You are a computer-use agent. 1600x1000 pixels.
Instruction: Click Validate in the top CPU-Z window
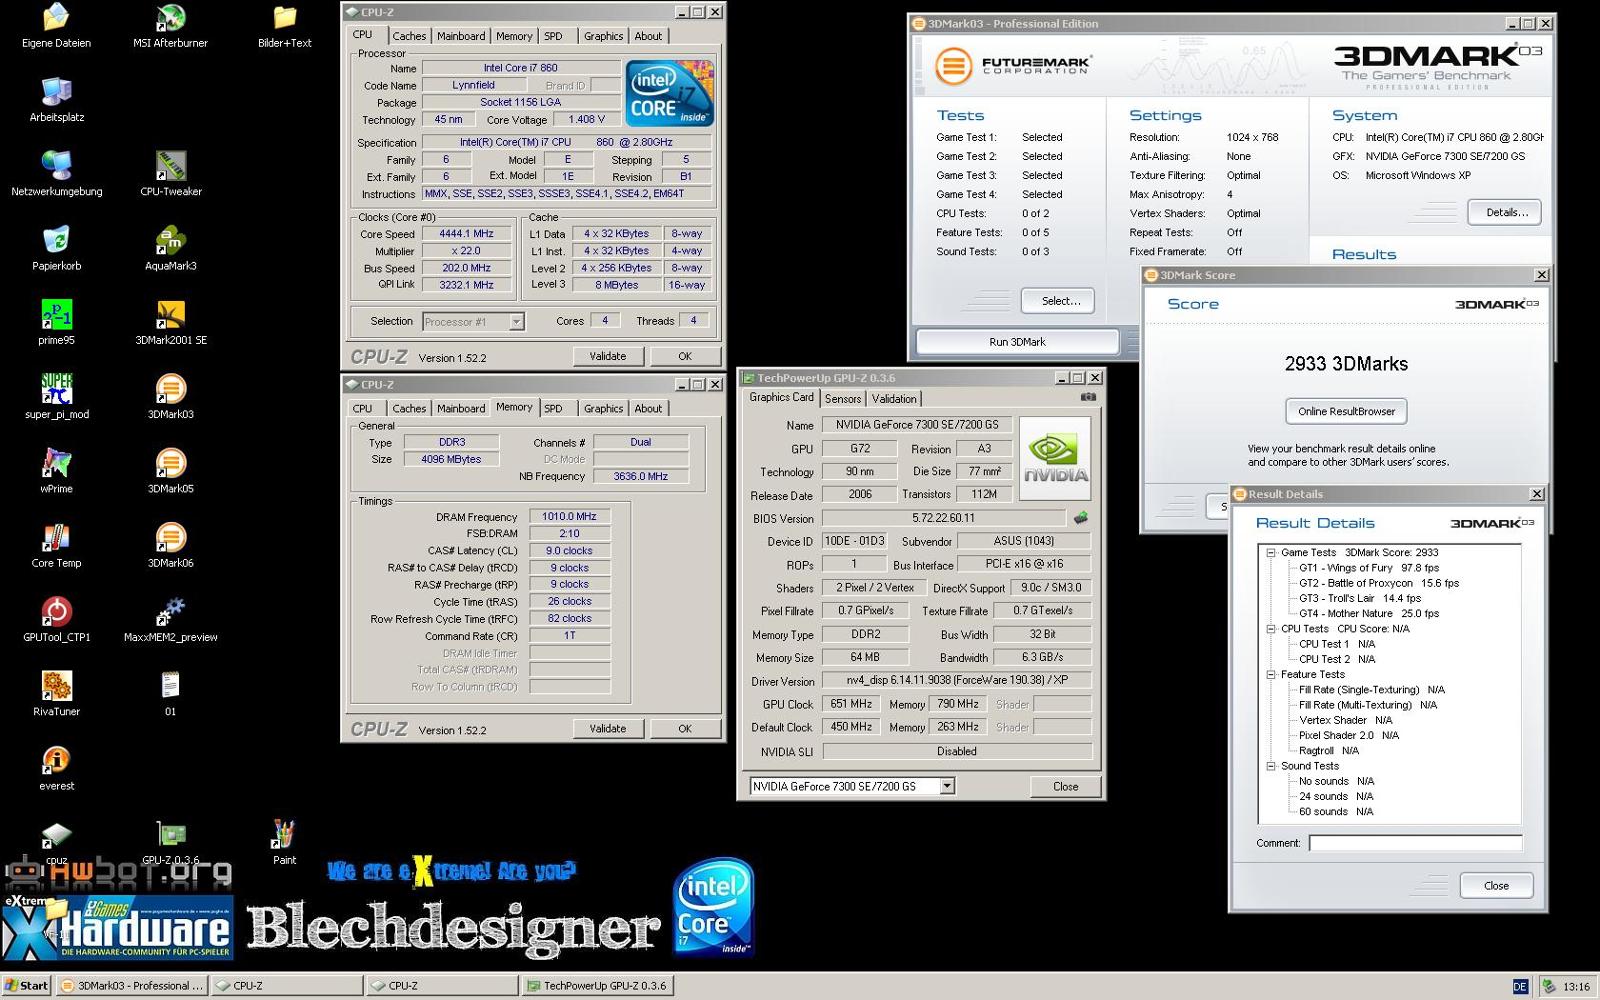coord(608,356)
